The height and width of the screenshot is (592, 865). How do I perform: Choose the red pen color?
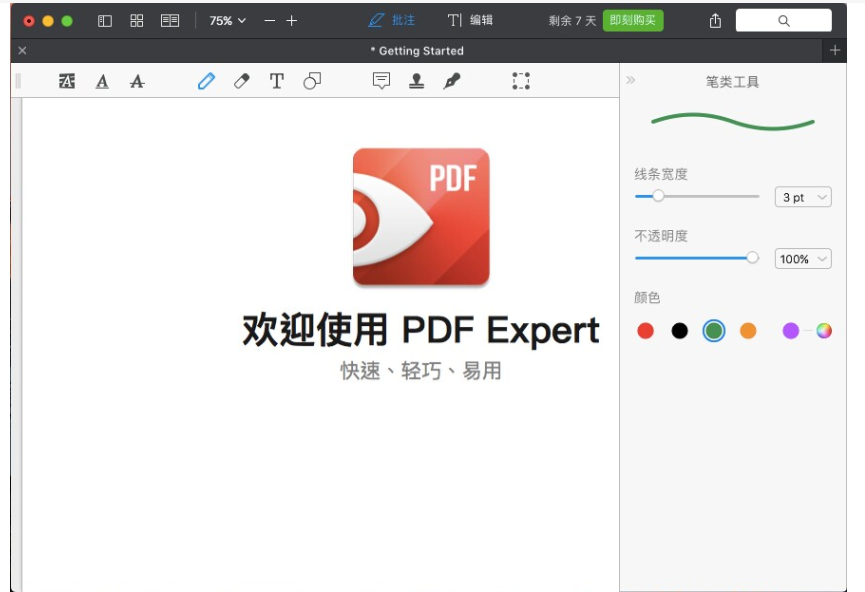click(x=645, y=331)
